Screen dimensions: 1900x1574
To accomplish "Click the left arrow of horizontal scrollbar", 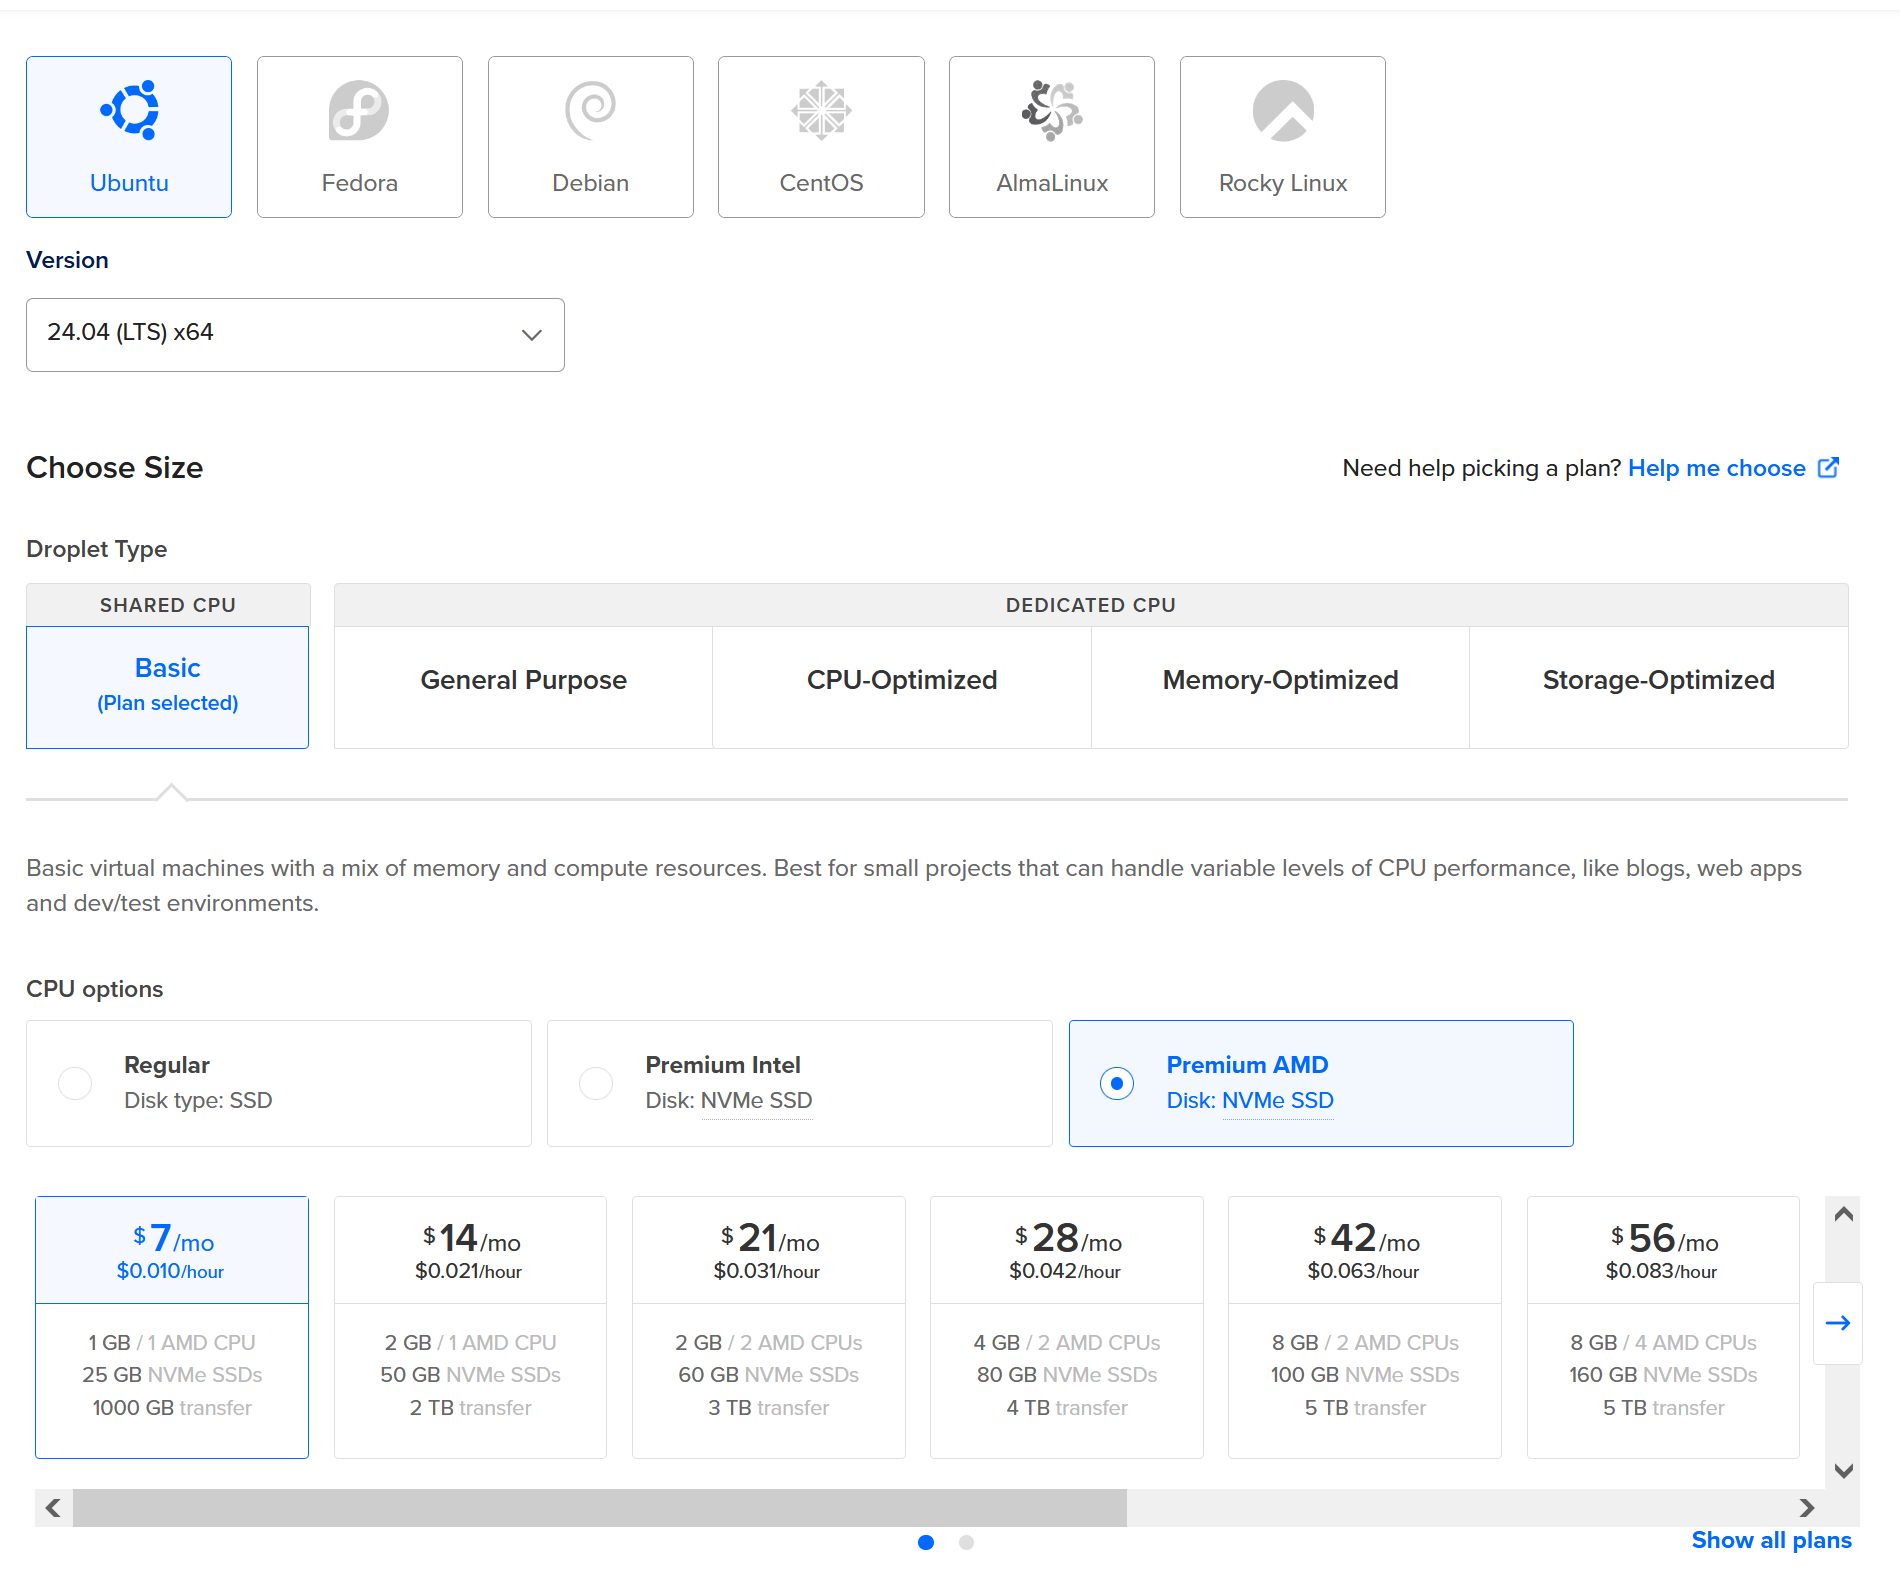I will pyautogui.click(x=54, y=1507).
